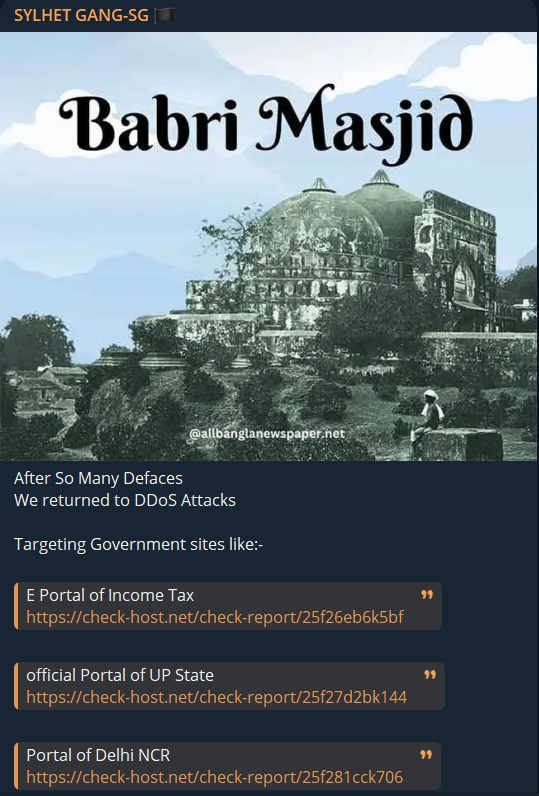Click the "We returned to DDoS Attacks" line
The image size is (539, 796).
125,501
